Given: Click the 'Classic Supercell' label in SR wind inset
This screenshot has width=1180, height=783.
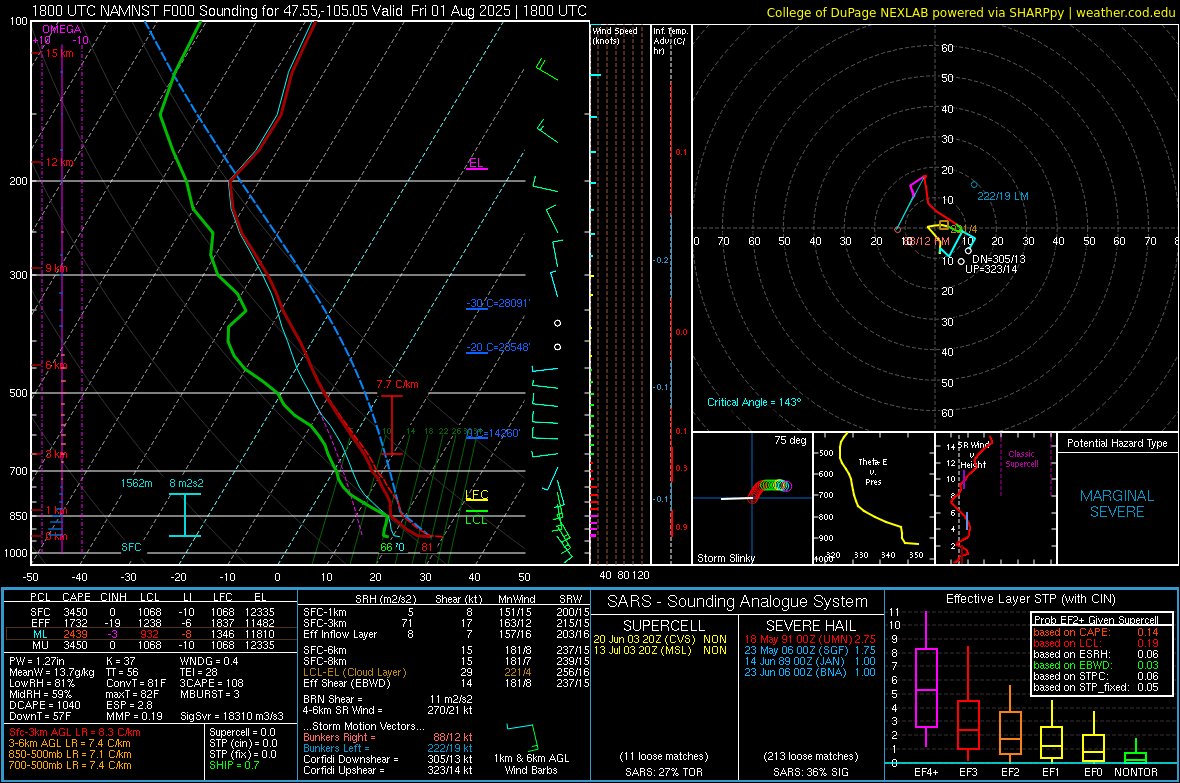Looking at the screenshot, I should (1021, 459).
